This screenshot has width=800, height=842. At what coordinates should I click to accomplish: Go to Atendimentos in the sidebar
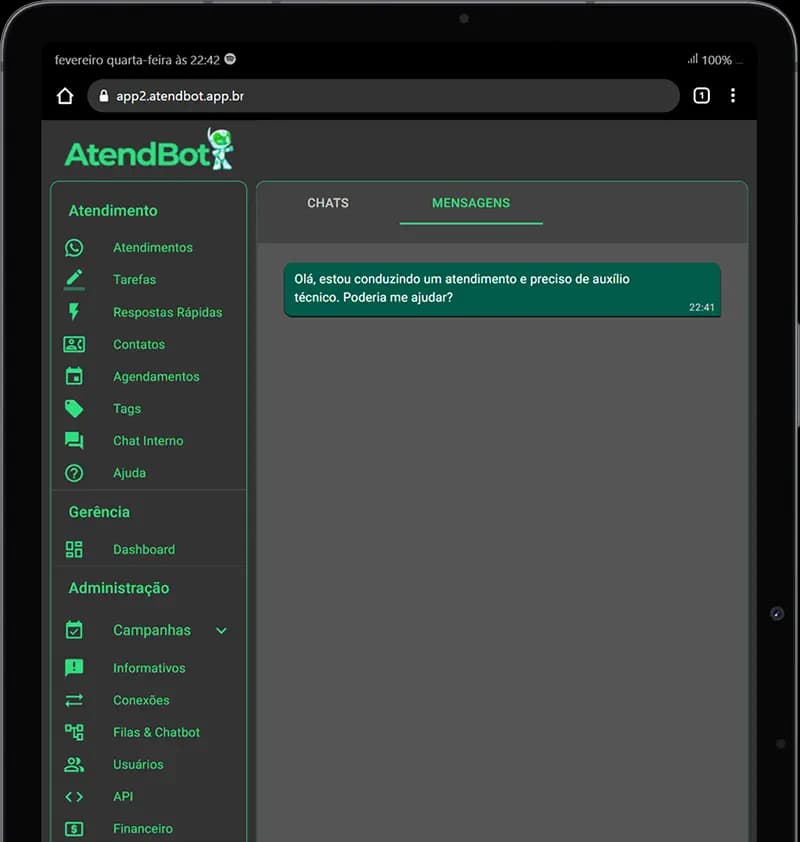153,248
